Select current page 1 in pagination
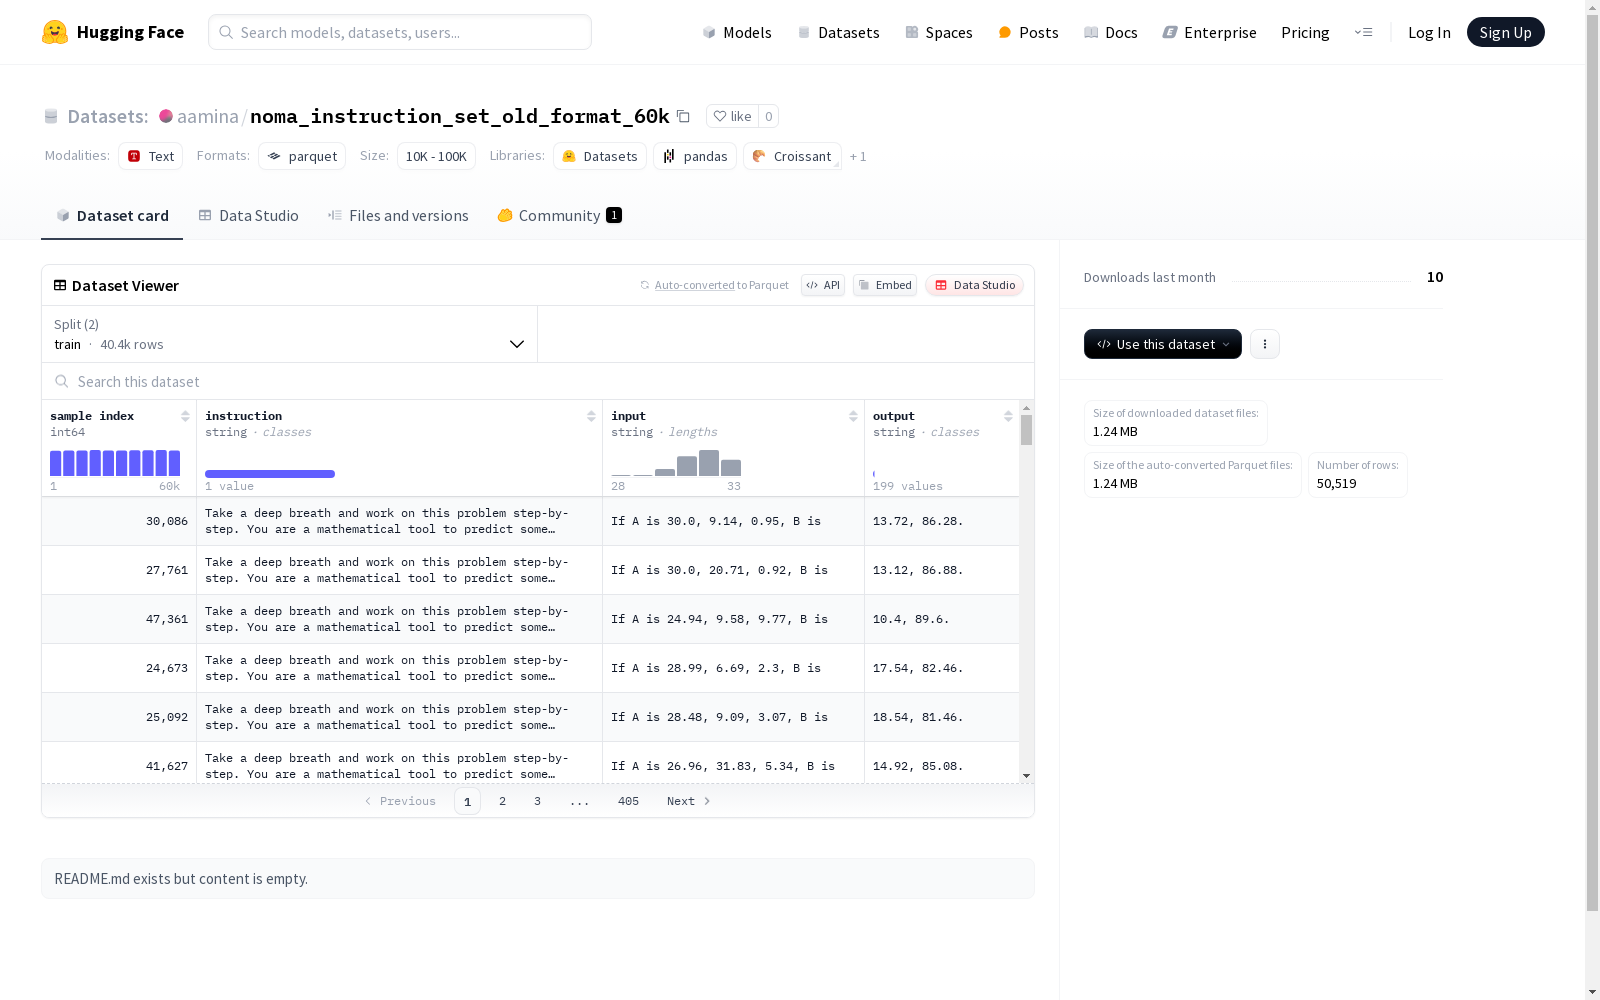 [467, 801]
